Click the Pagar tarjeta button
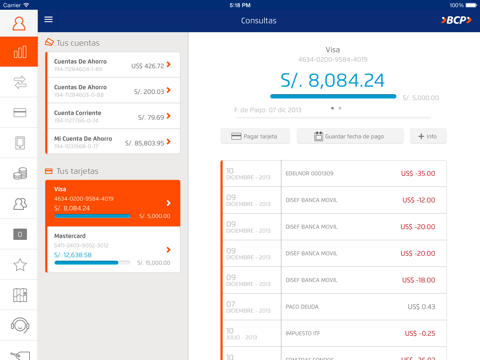 pyautogui.click(x=255, y=136)
